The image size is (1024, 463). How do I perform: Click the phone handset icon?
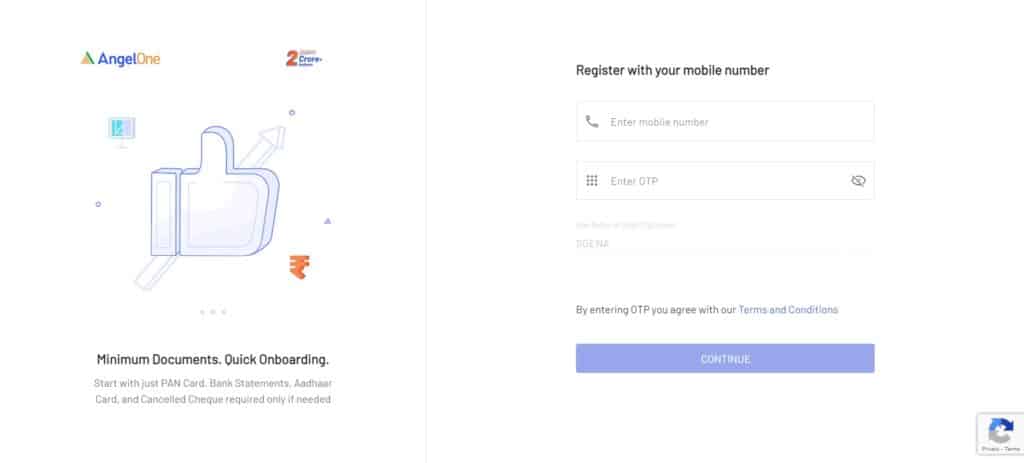[x=592, y=121]
